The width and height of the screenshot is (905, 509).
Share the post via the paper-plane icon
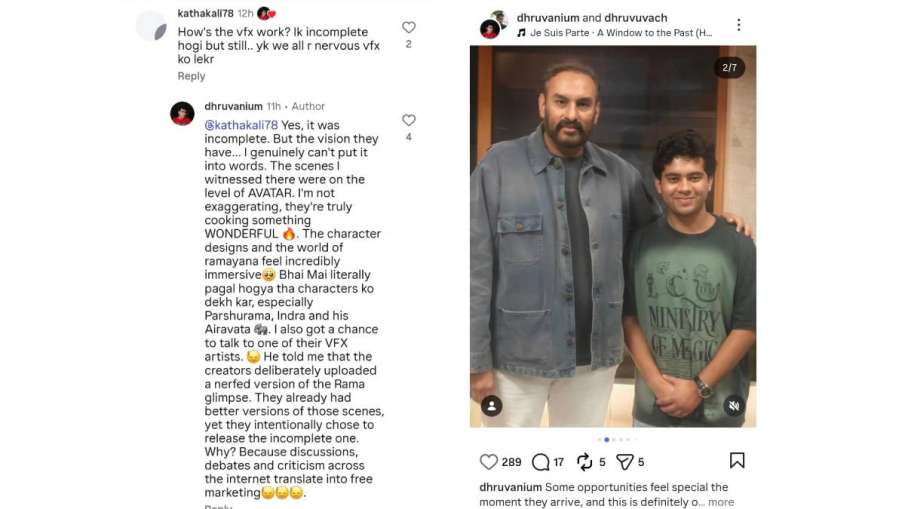624,462
